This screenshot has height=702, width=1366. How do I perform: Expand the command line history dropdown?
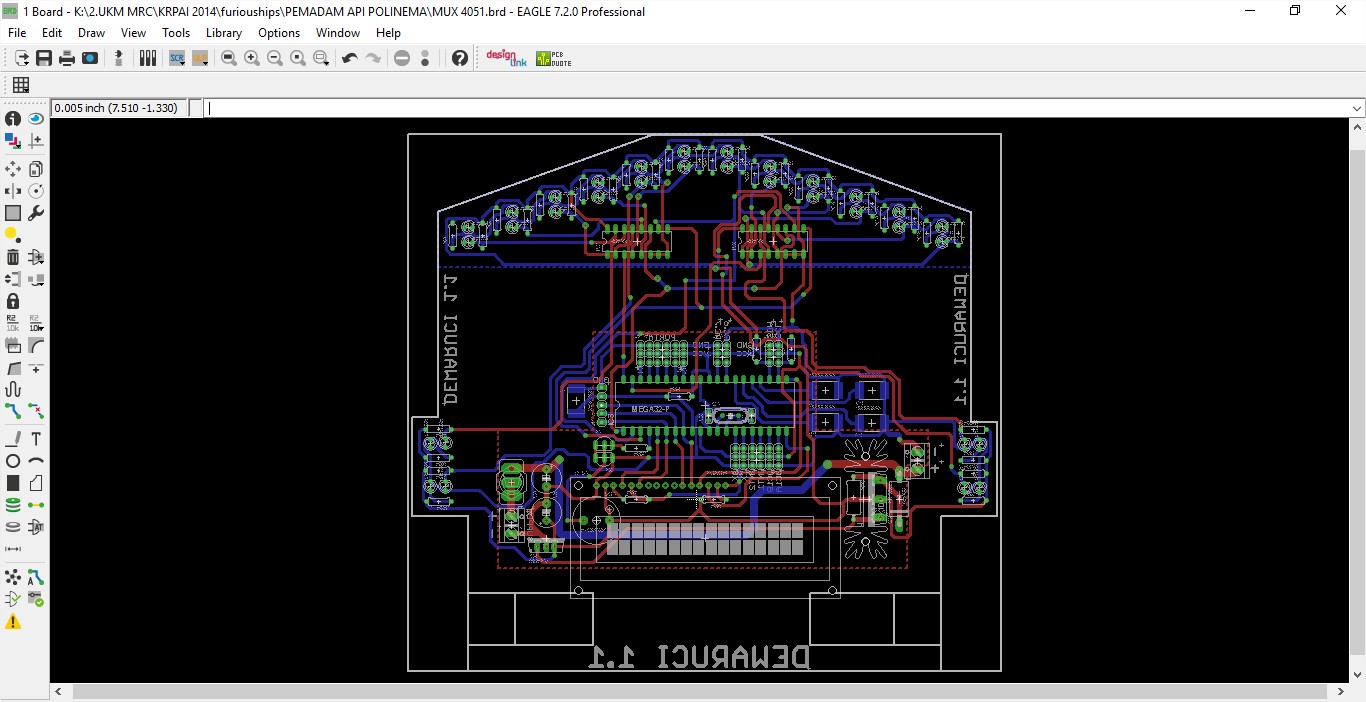pyautogui.click(x=1357, y=107)
